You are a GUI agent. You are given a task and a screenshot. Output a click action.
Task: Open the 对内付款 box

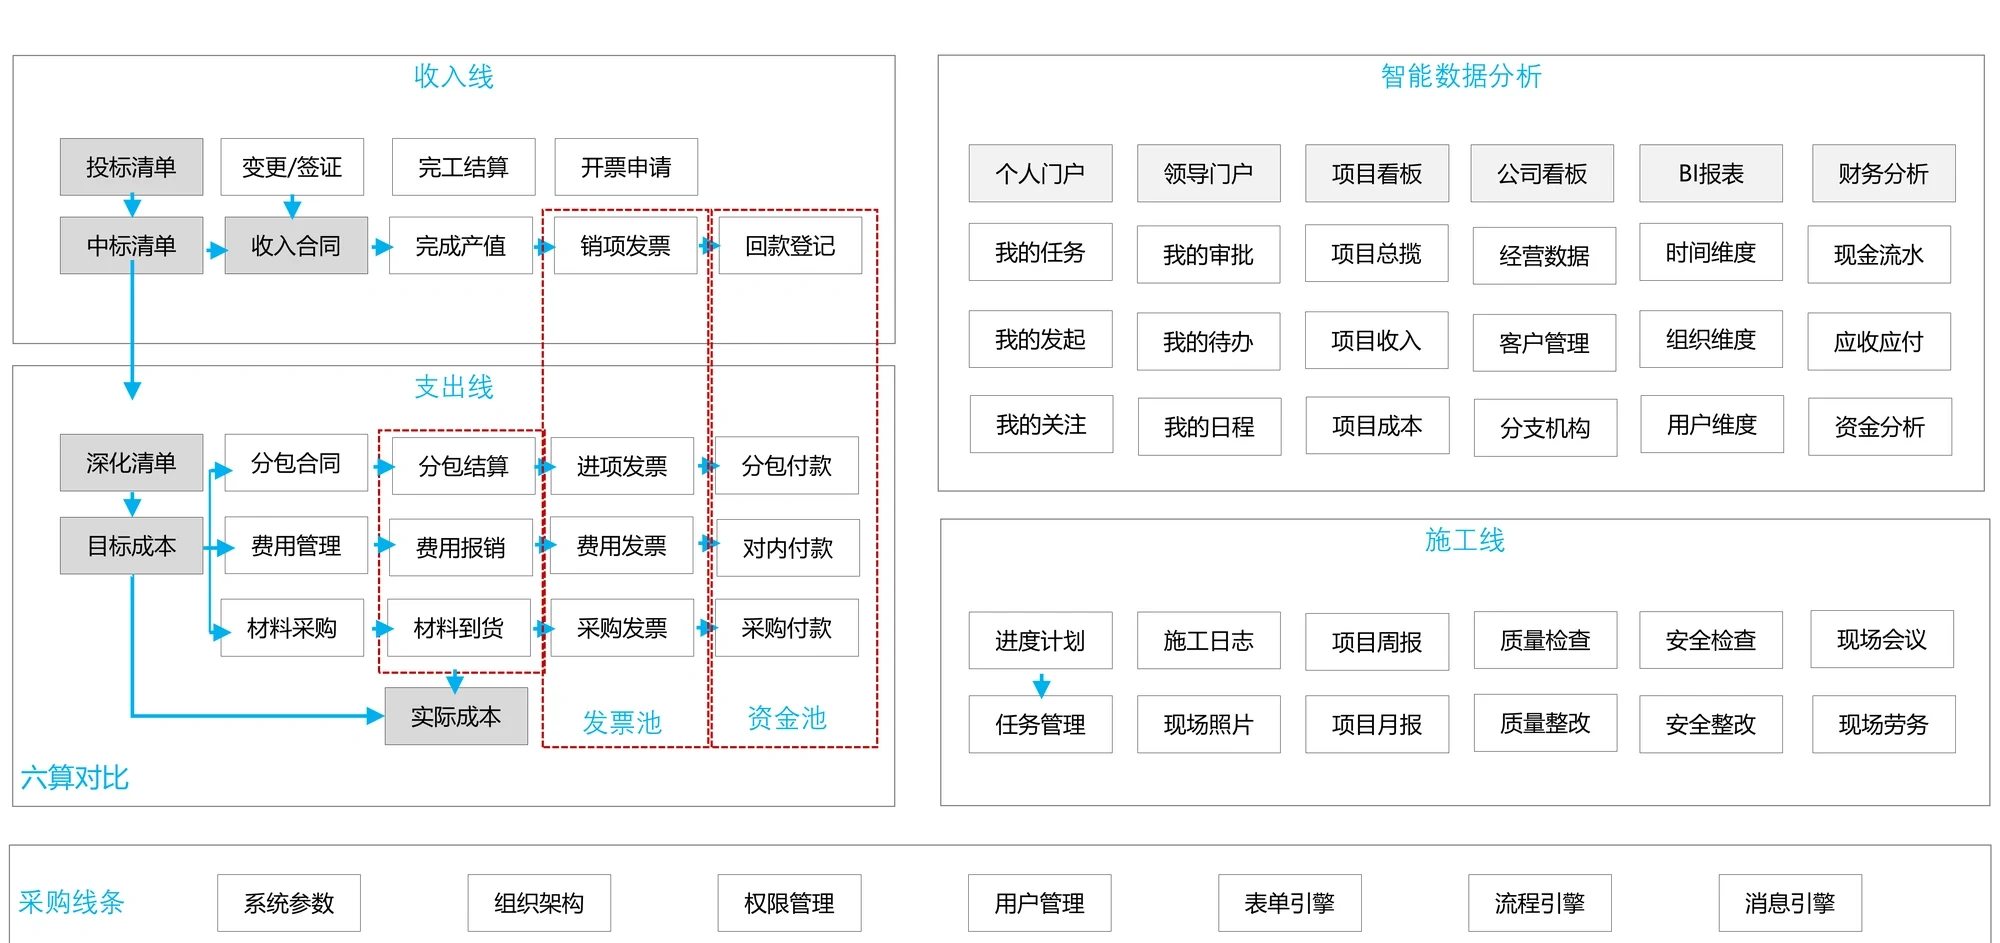(788, 547)
